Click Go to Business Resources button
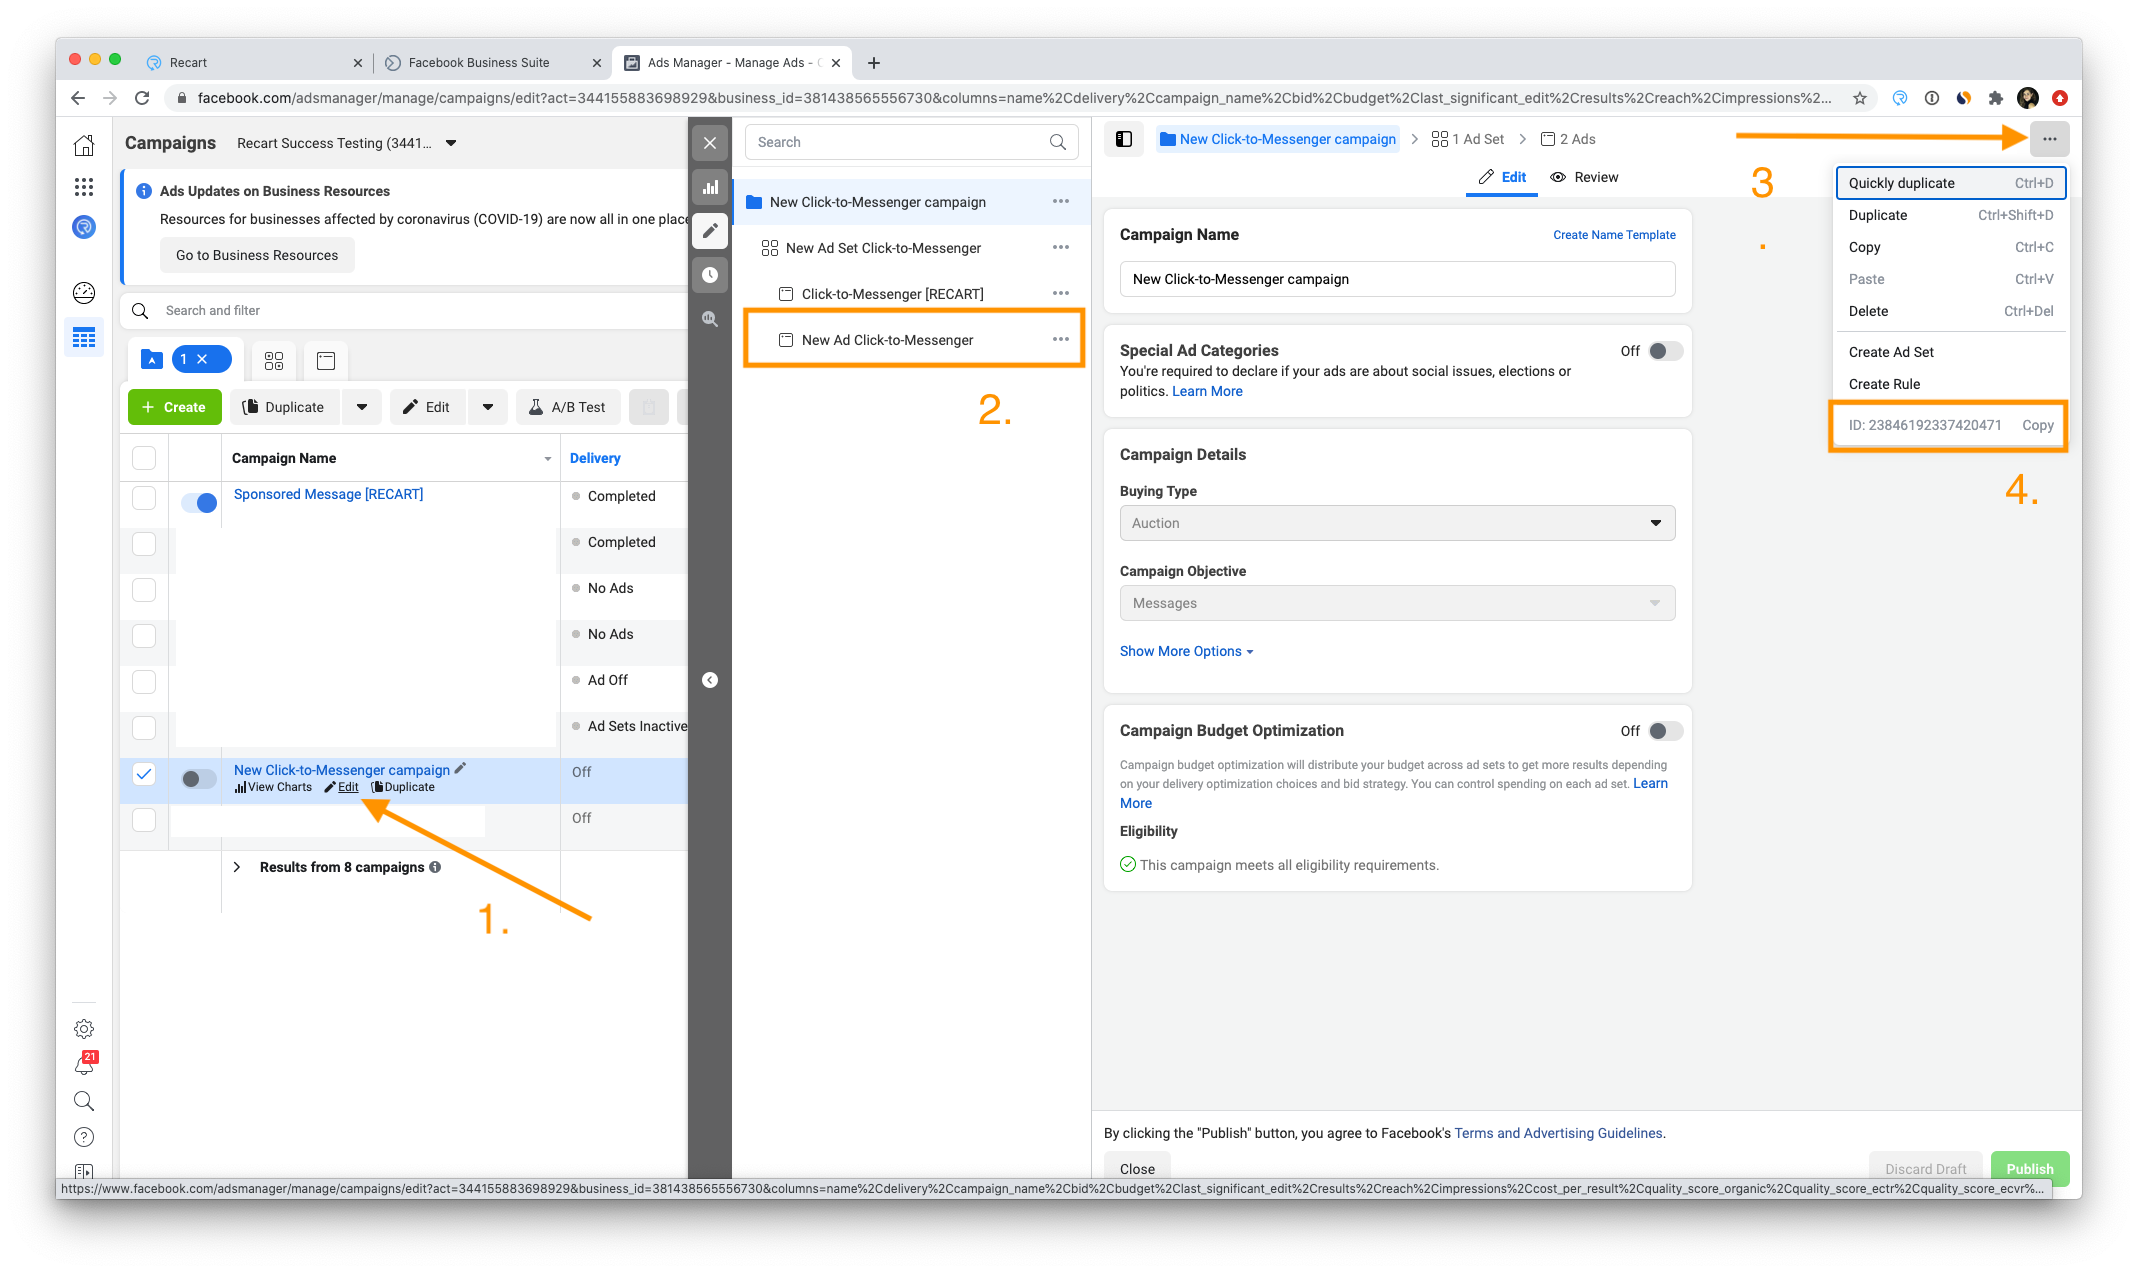Viewport: 2138px width, 1273px height. [x=257, y=255]
